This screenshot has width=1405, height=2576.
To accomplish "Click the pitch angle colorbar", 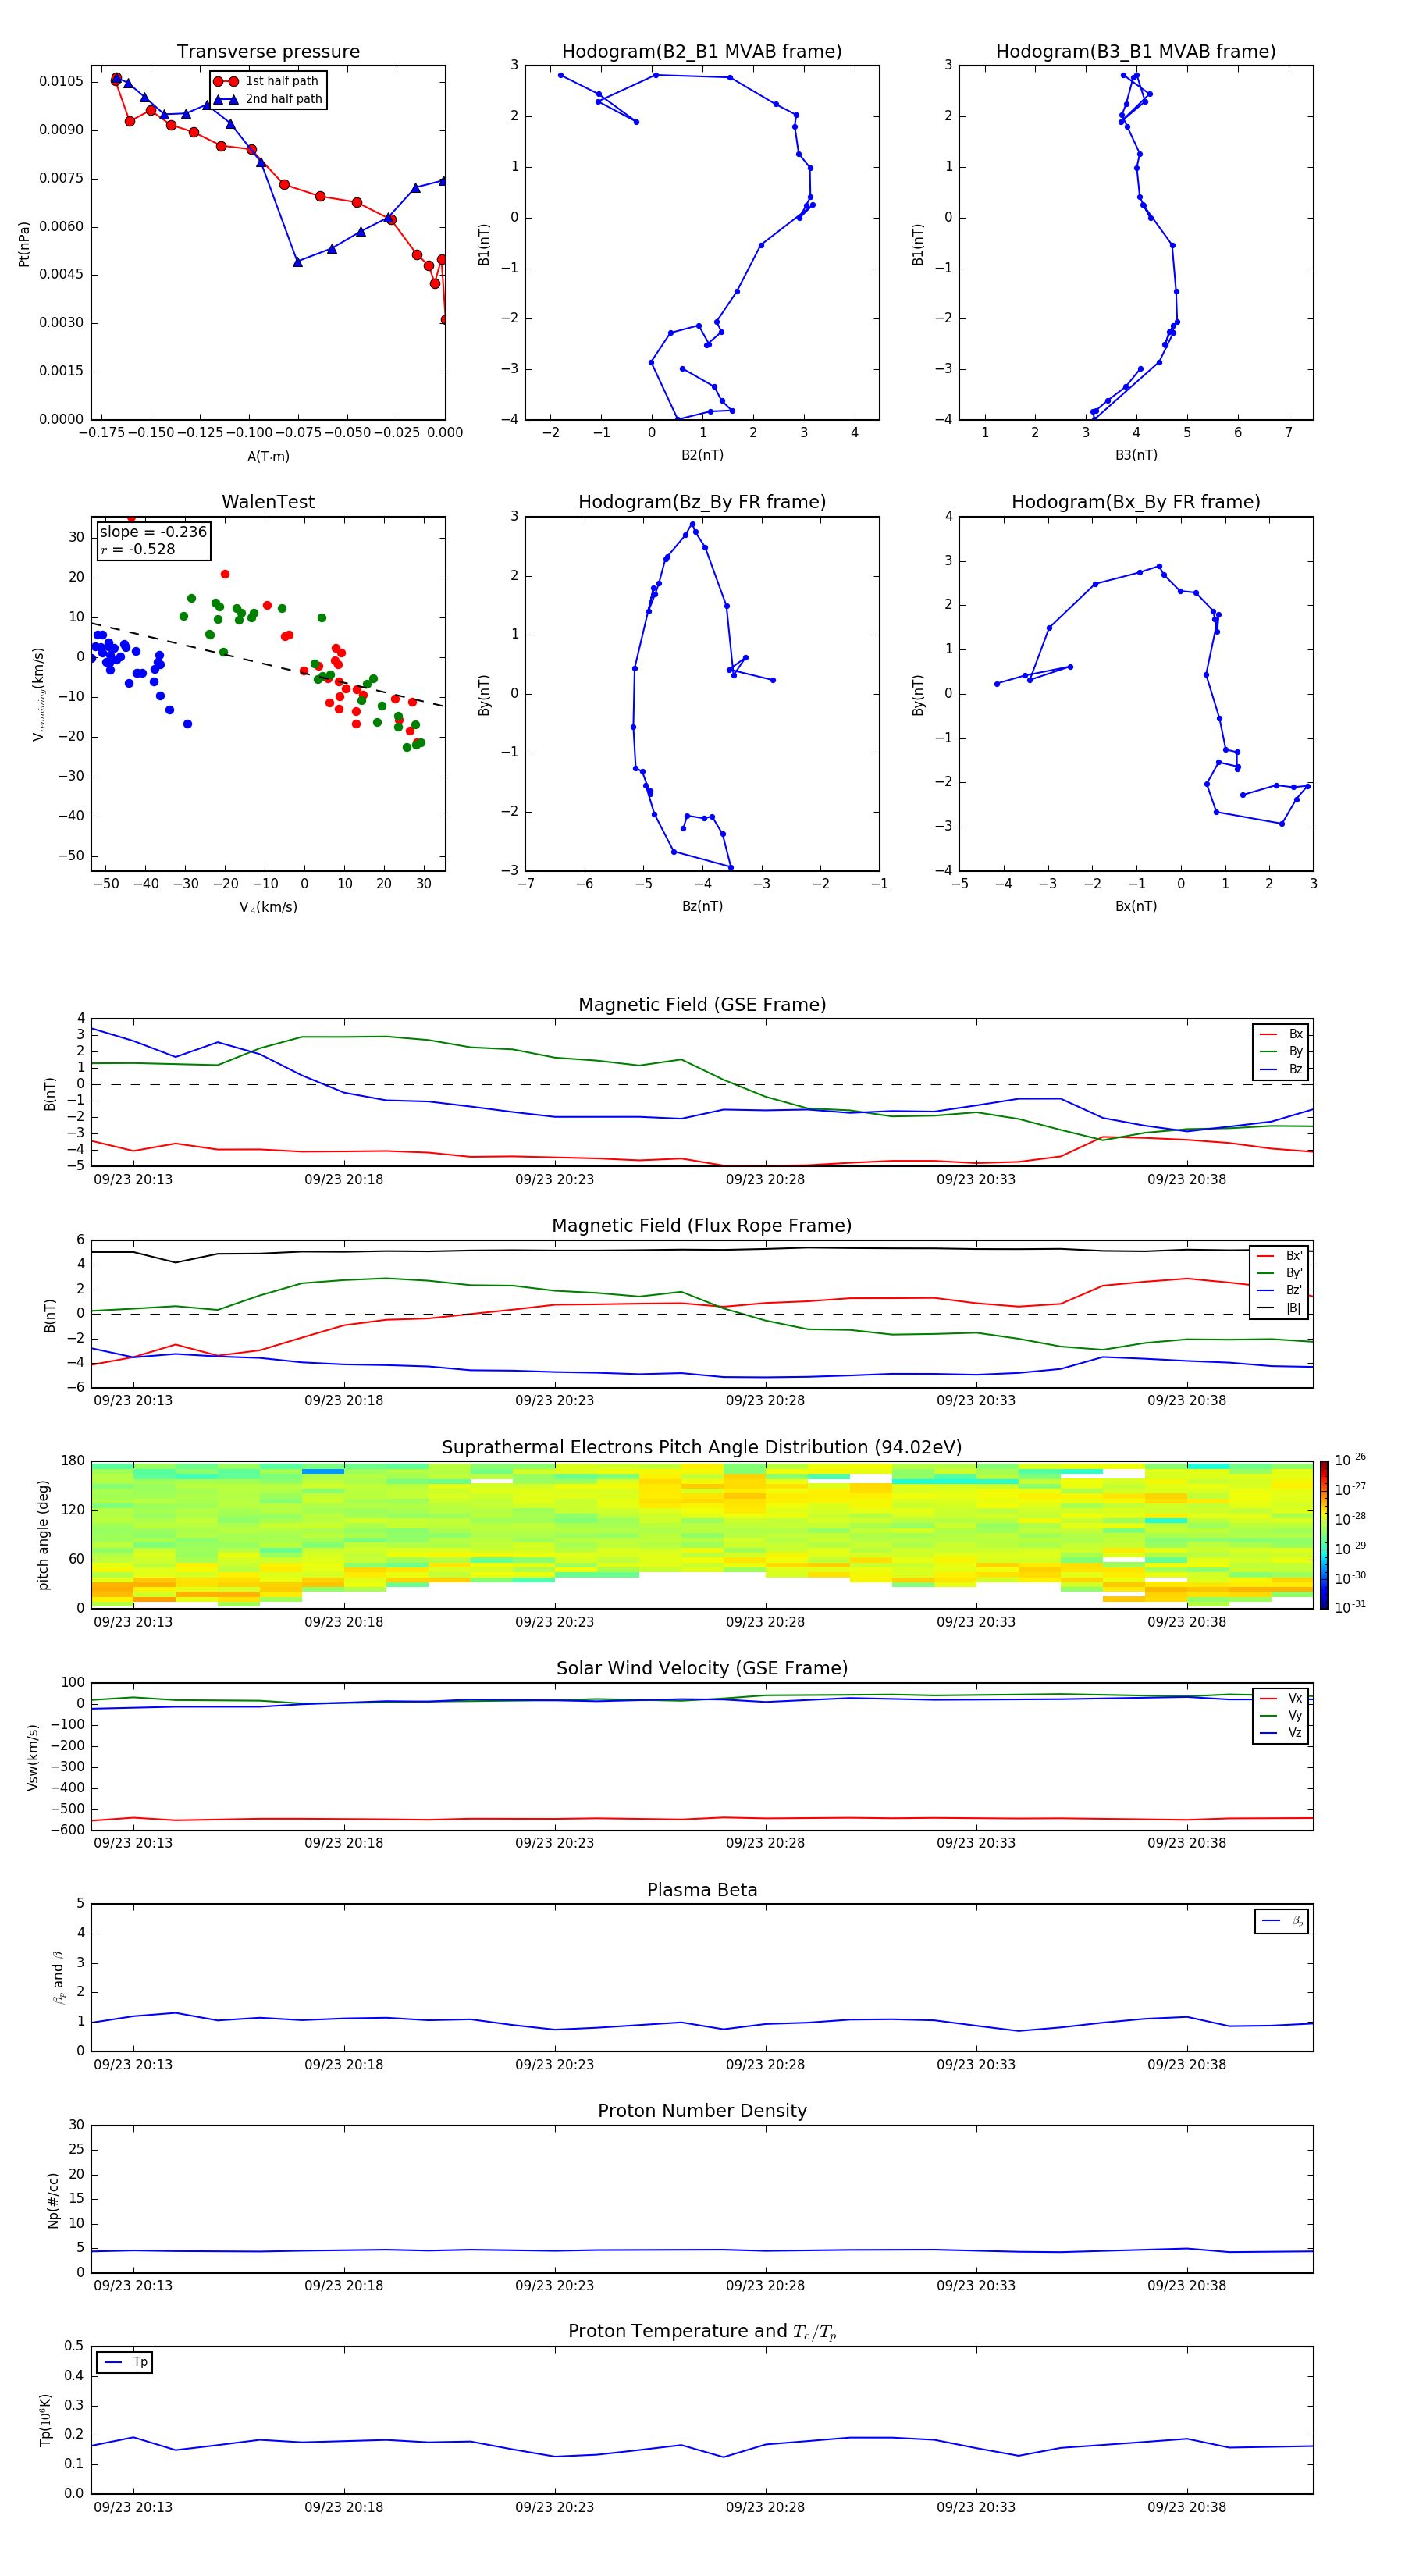I will coord(1324,1534).
